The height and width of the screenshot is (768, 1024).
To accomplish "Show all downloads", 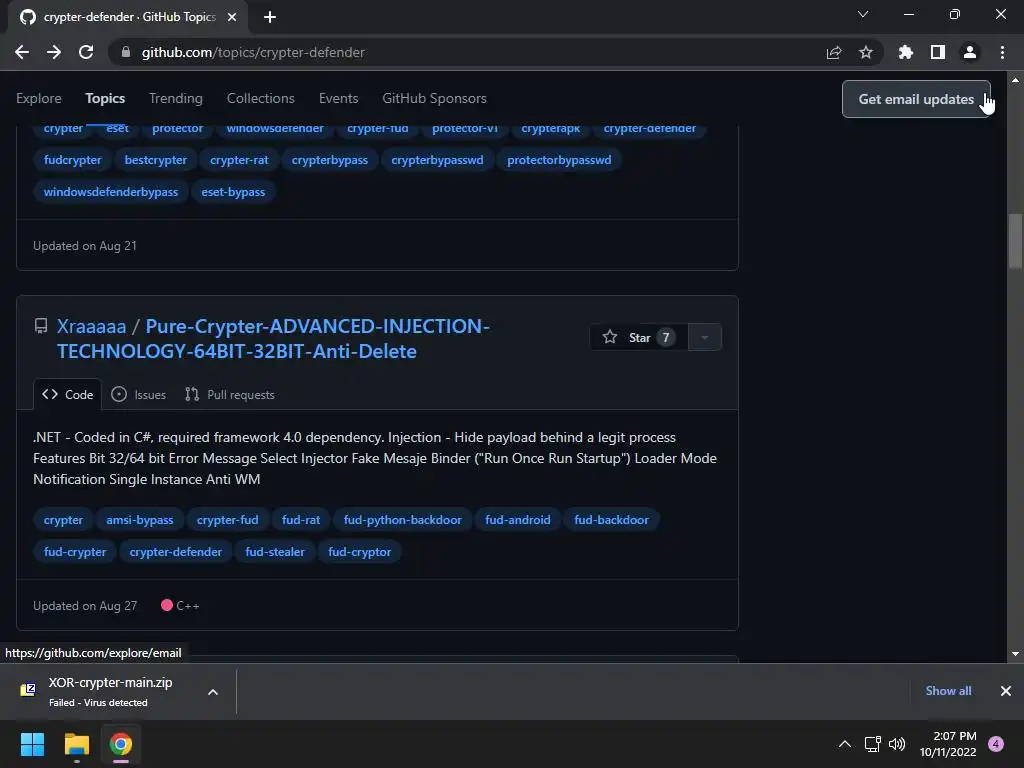I will click(948, 691).
